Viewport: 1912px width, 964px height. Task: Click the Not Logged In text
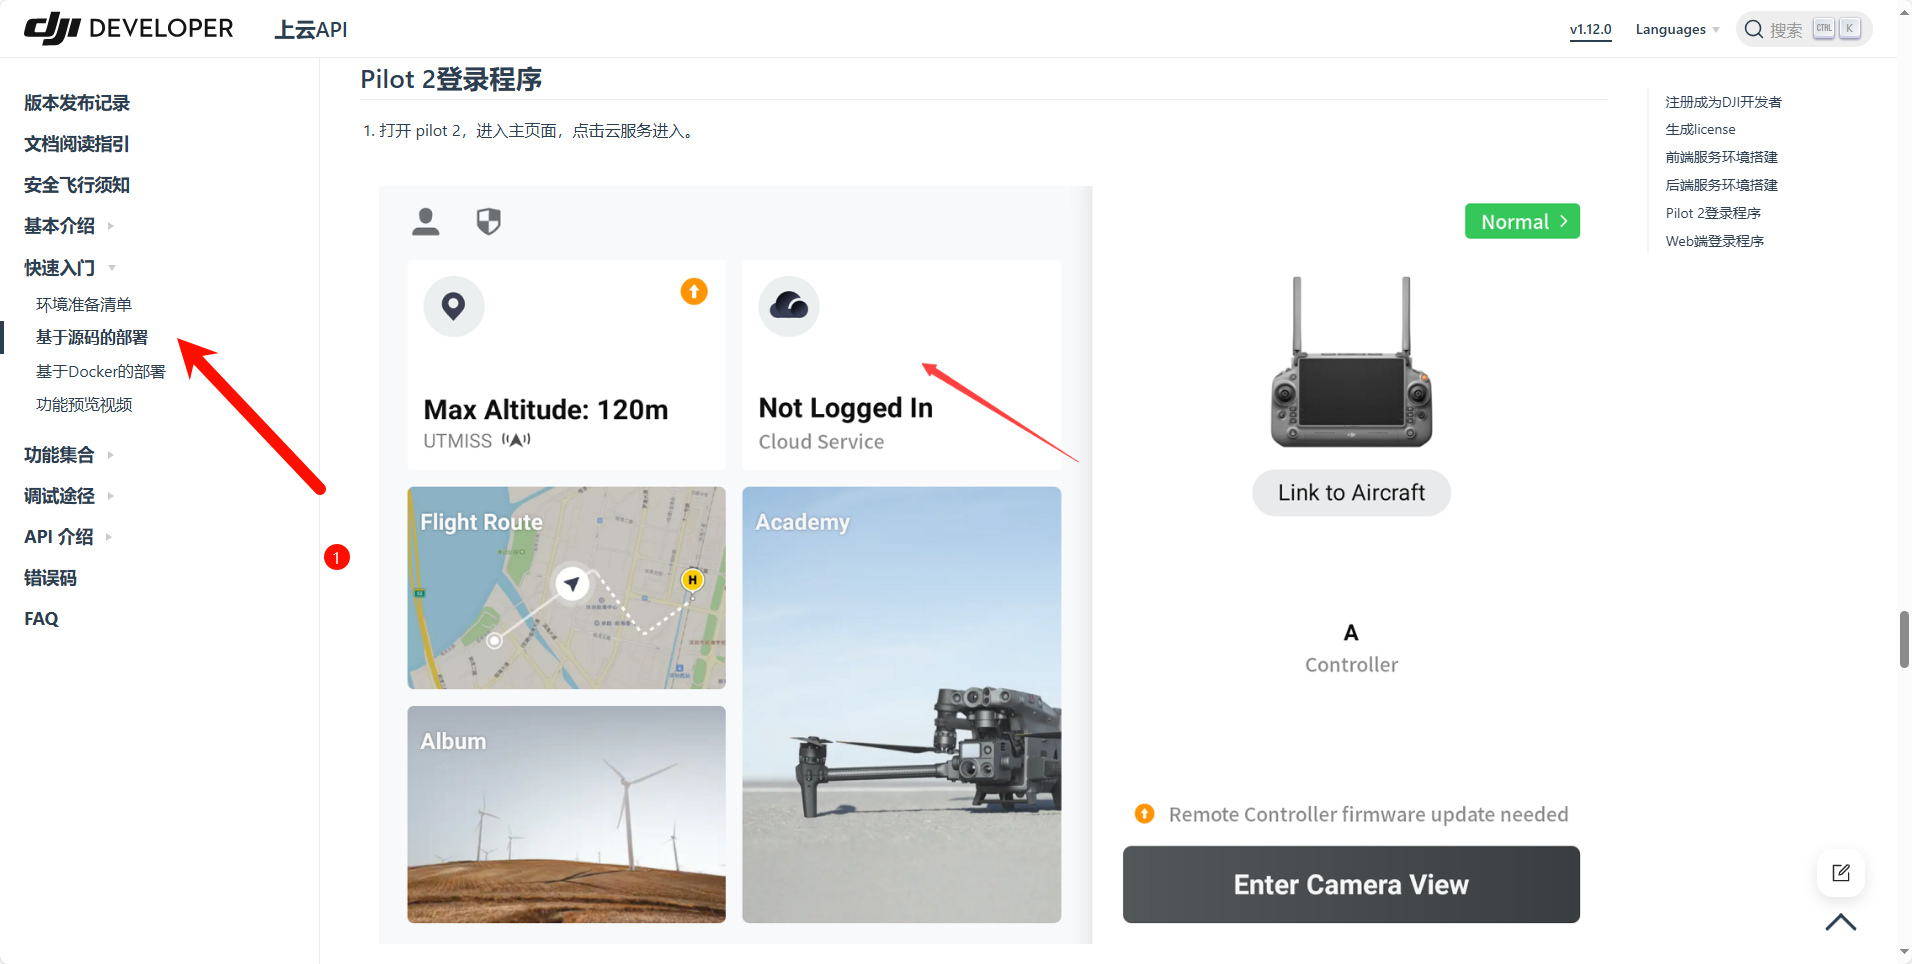coord(846,408)
